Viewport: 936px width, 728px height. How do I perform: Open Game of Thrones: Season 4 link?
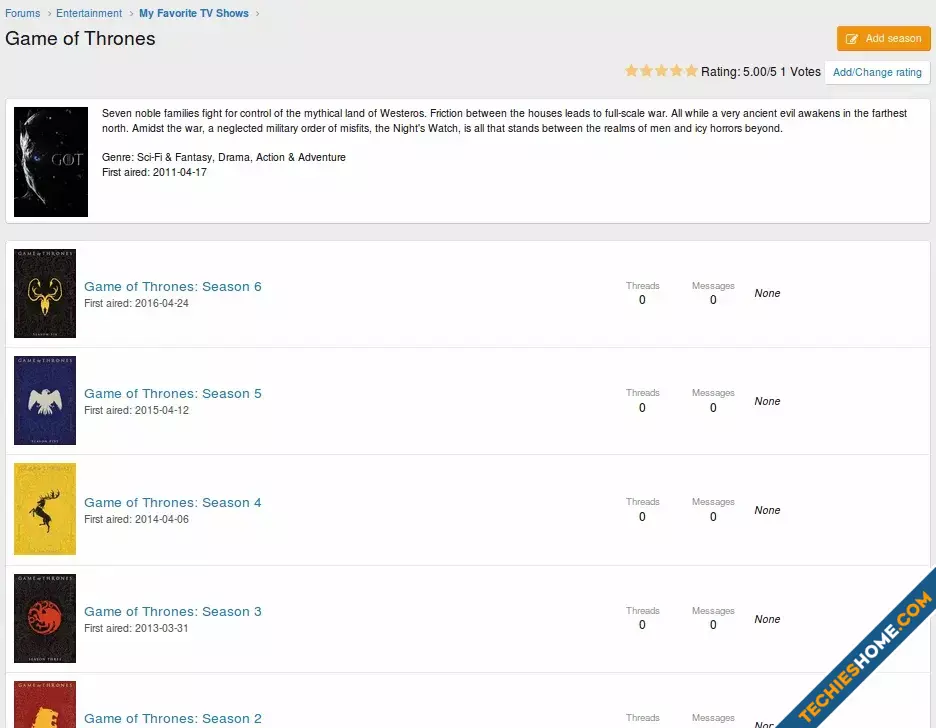[173, 502]
